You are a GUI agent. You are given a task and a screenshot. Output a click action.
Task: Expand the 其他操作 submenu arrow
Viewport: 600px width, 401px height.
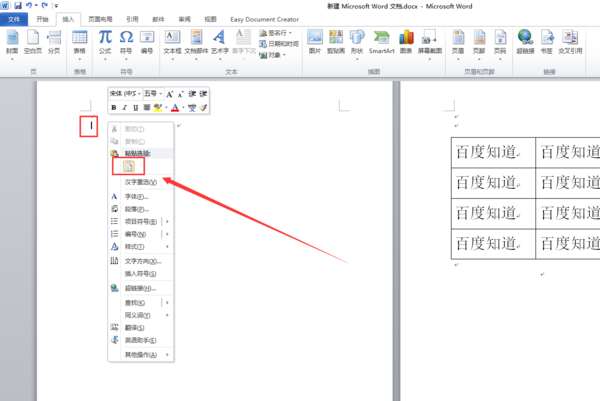pos(167,355)
